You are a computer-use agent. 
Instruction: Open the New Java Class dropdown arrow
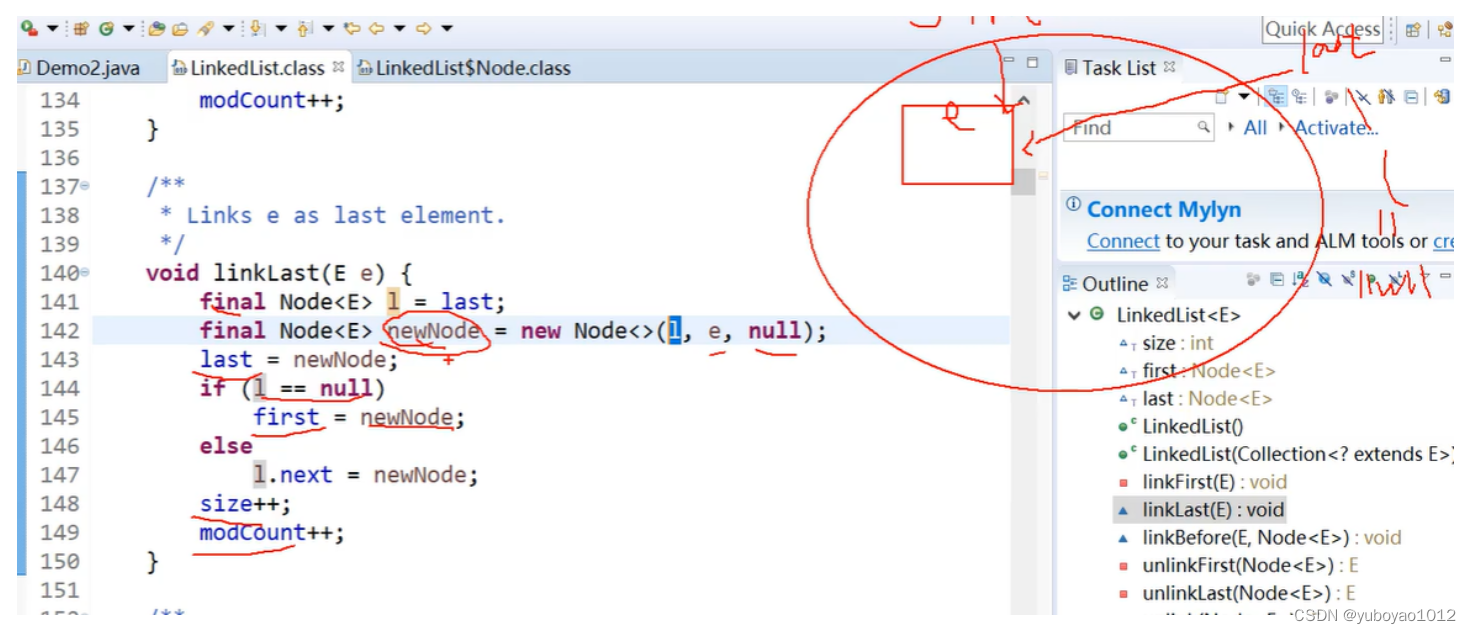(129, 28)
